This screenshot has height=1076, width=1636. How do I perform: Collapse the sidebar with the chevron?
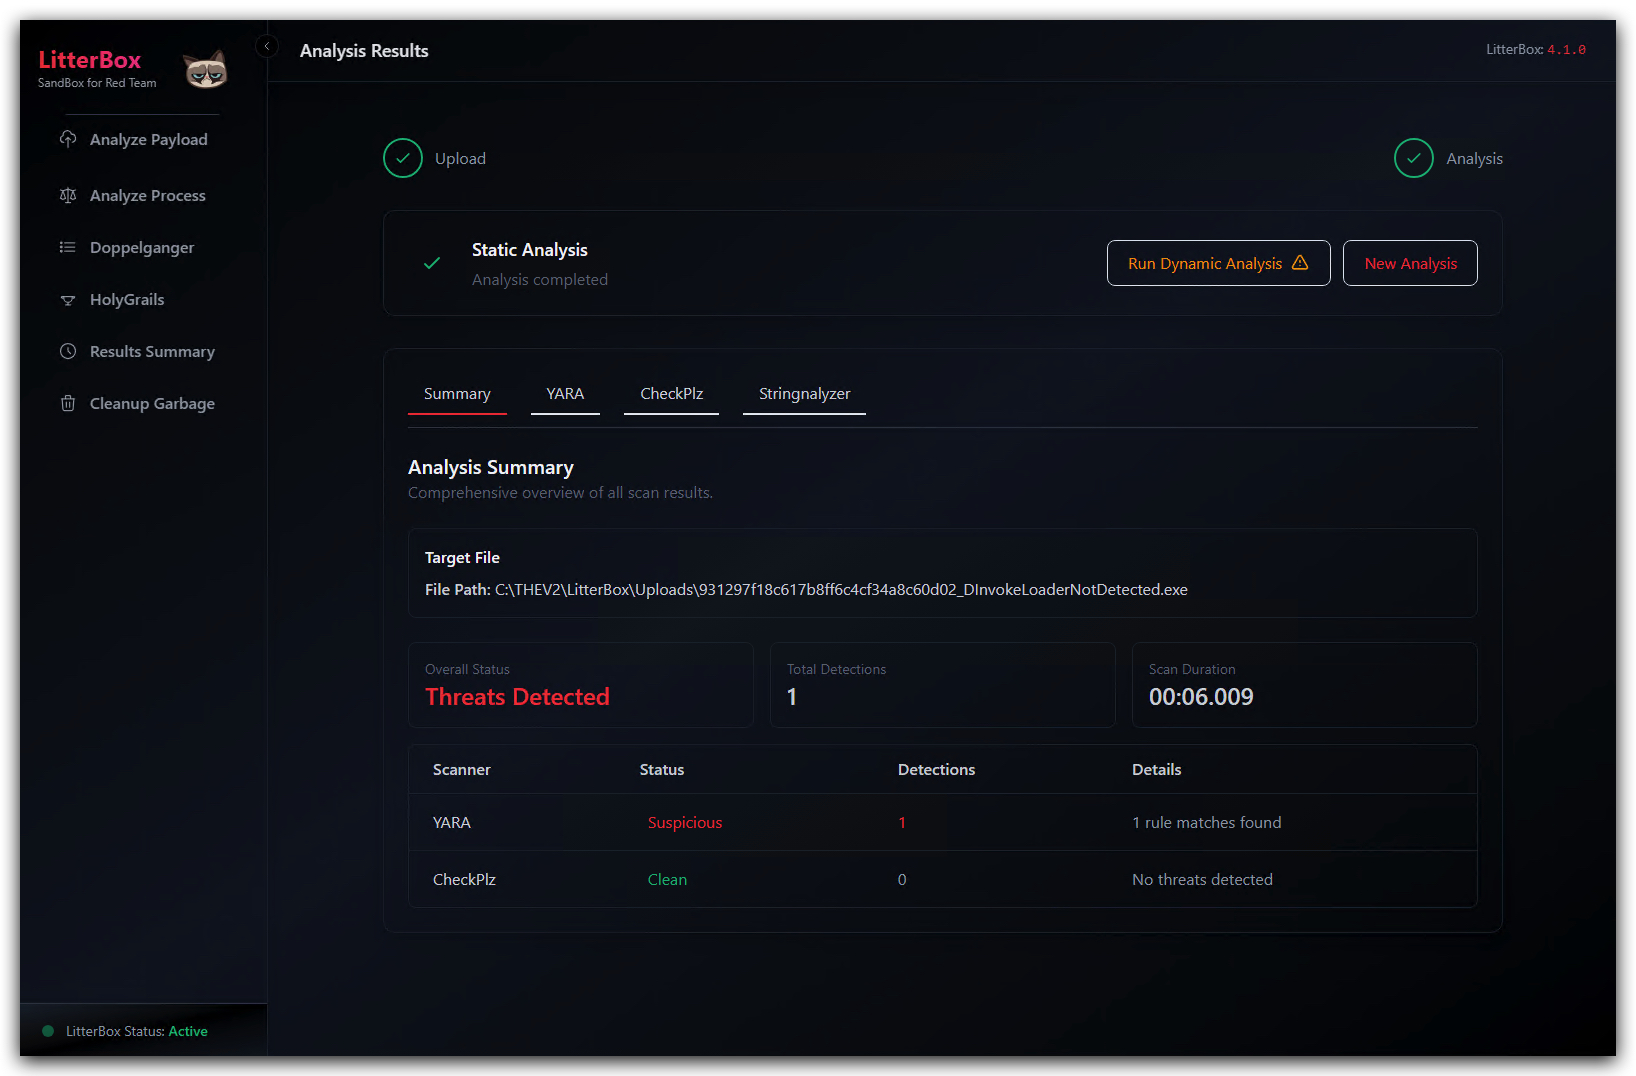(x=267, y=46)
